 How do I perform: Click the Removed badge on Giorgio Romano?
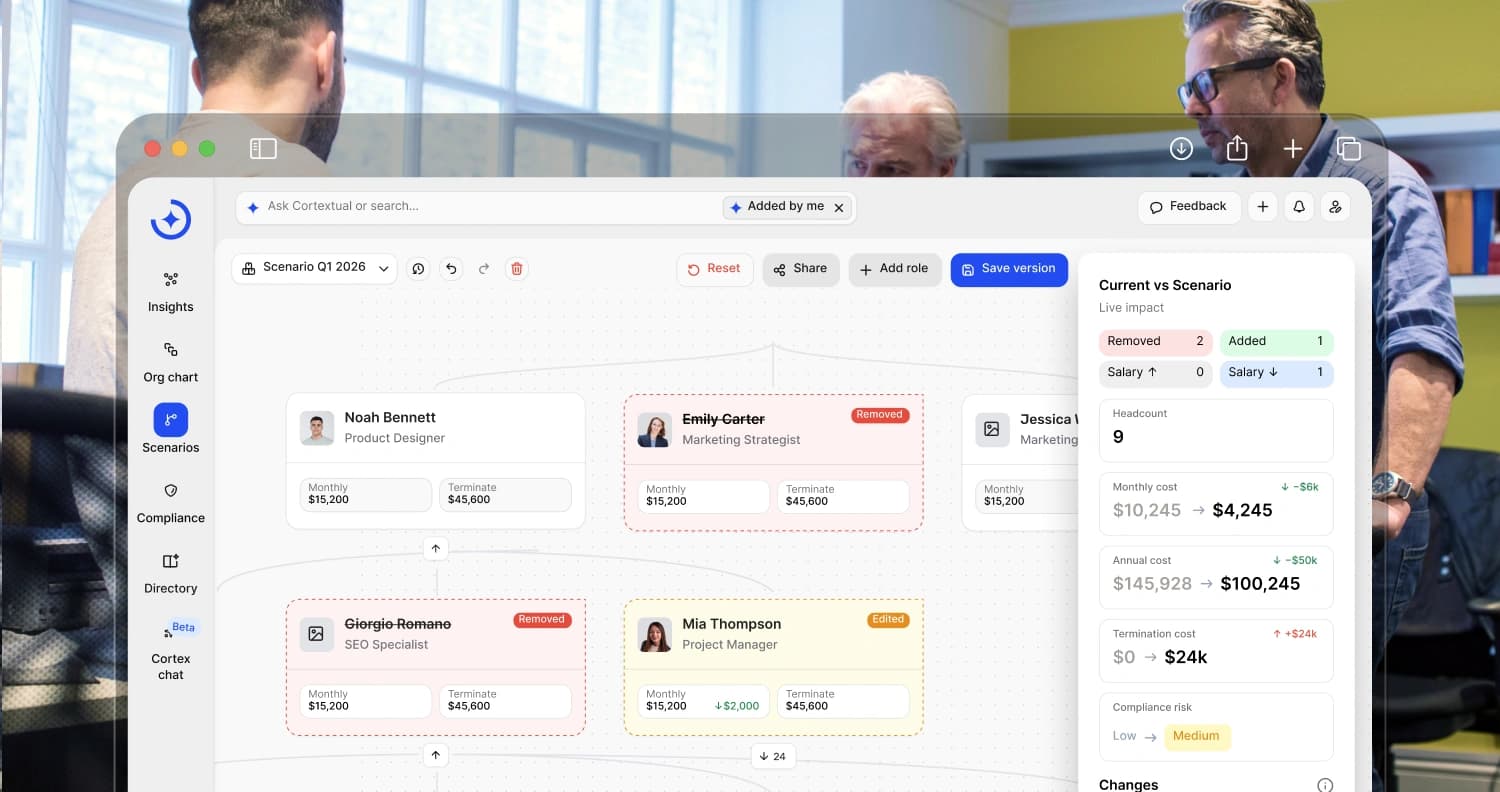coord(542,619)
